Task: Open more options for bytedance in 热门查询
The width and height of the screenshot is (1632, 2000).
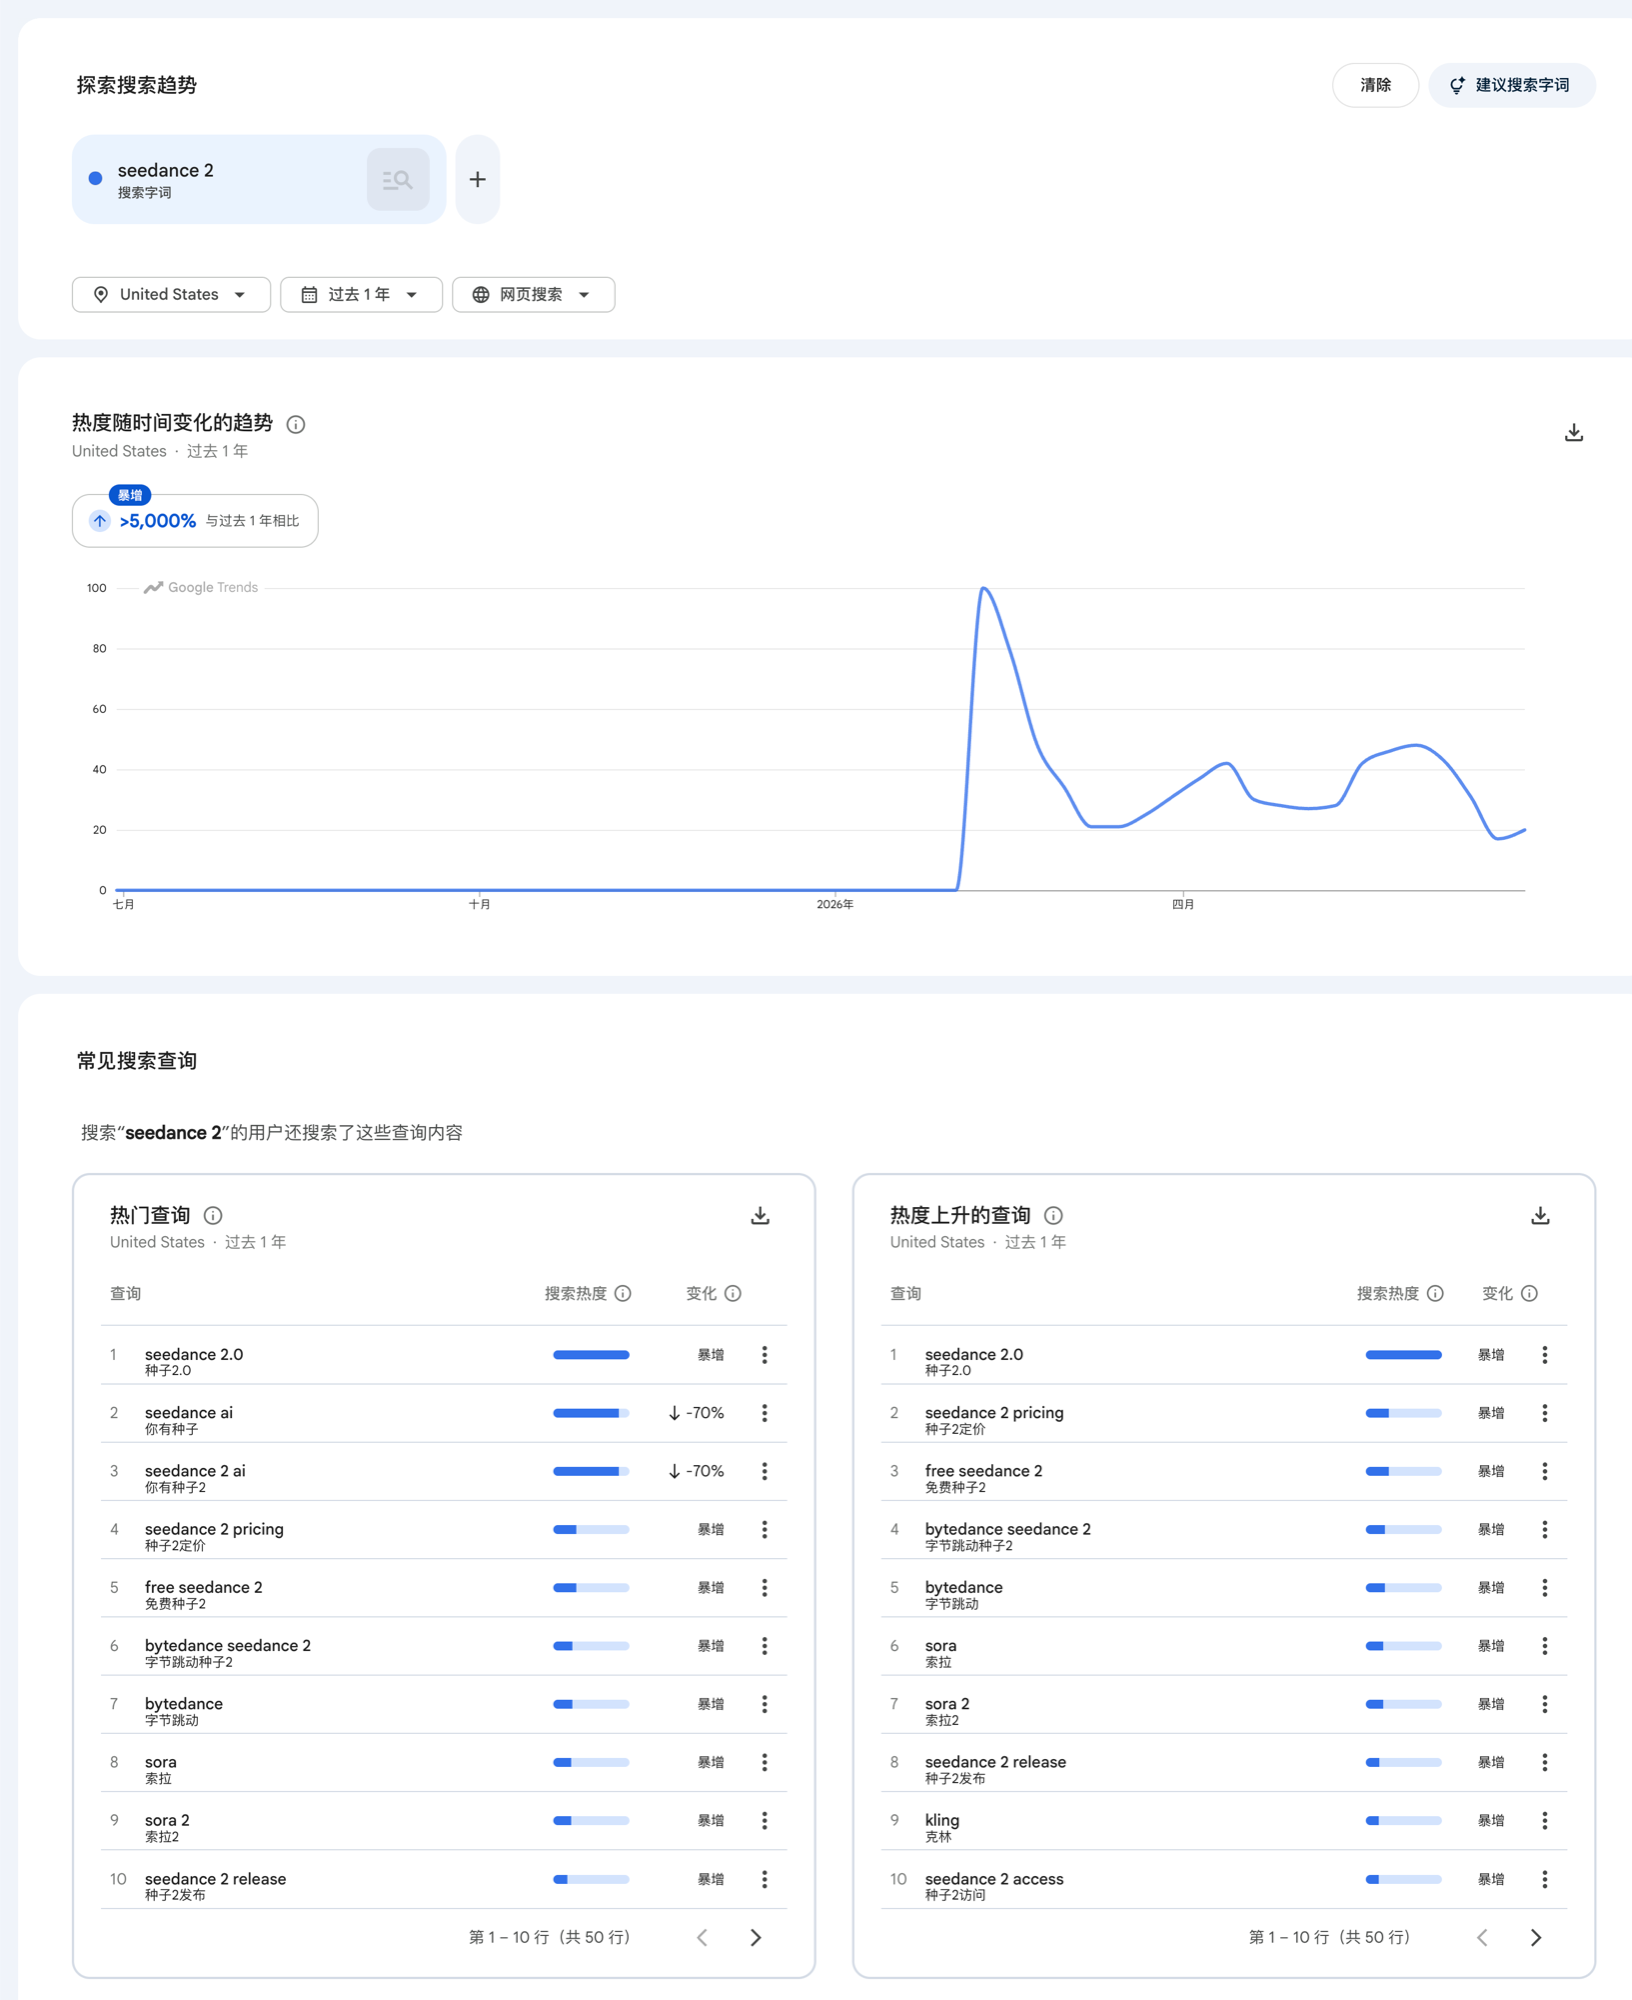Action: [765, 1704]
